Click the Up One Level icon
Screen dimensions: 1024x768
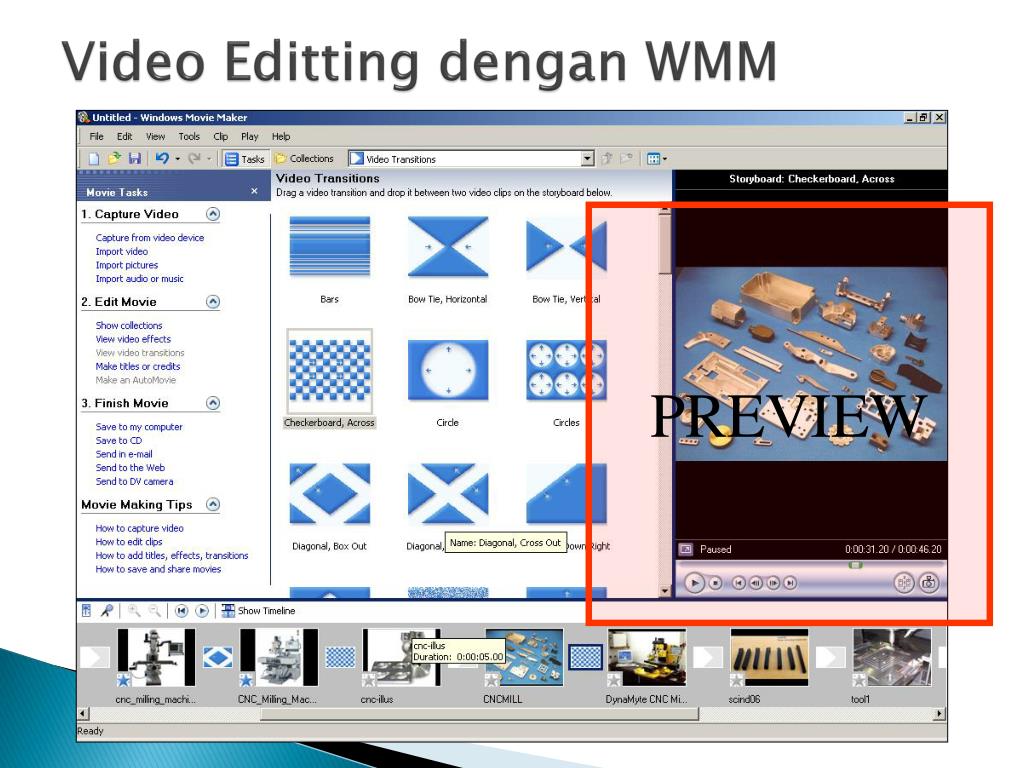pyautogui.click(x=607, y=159)
